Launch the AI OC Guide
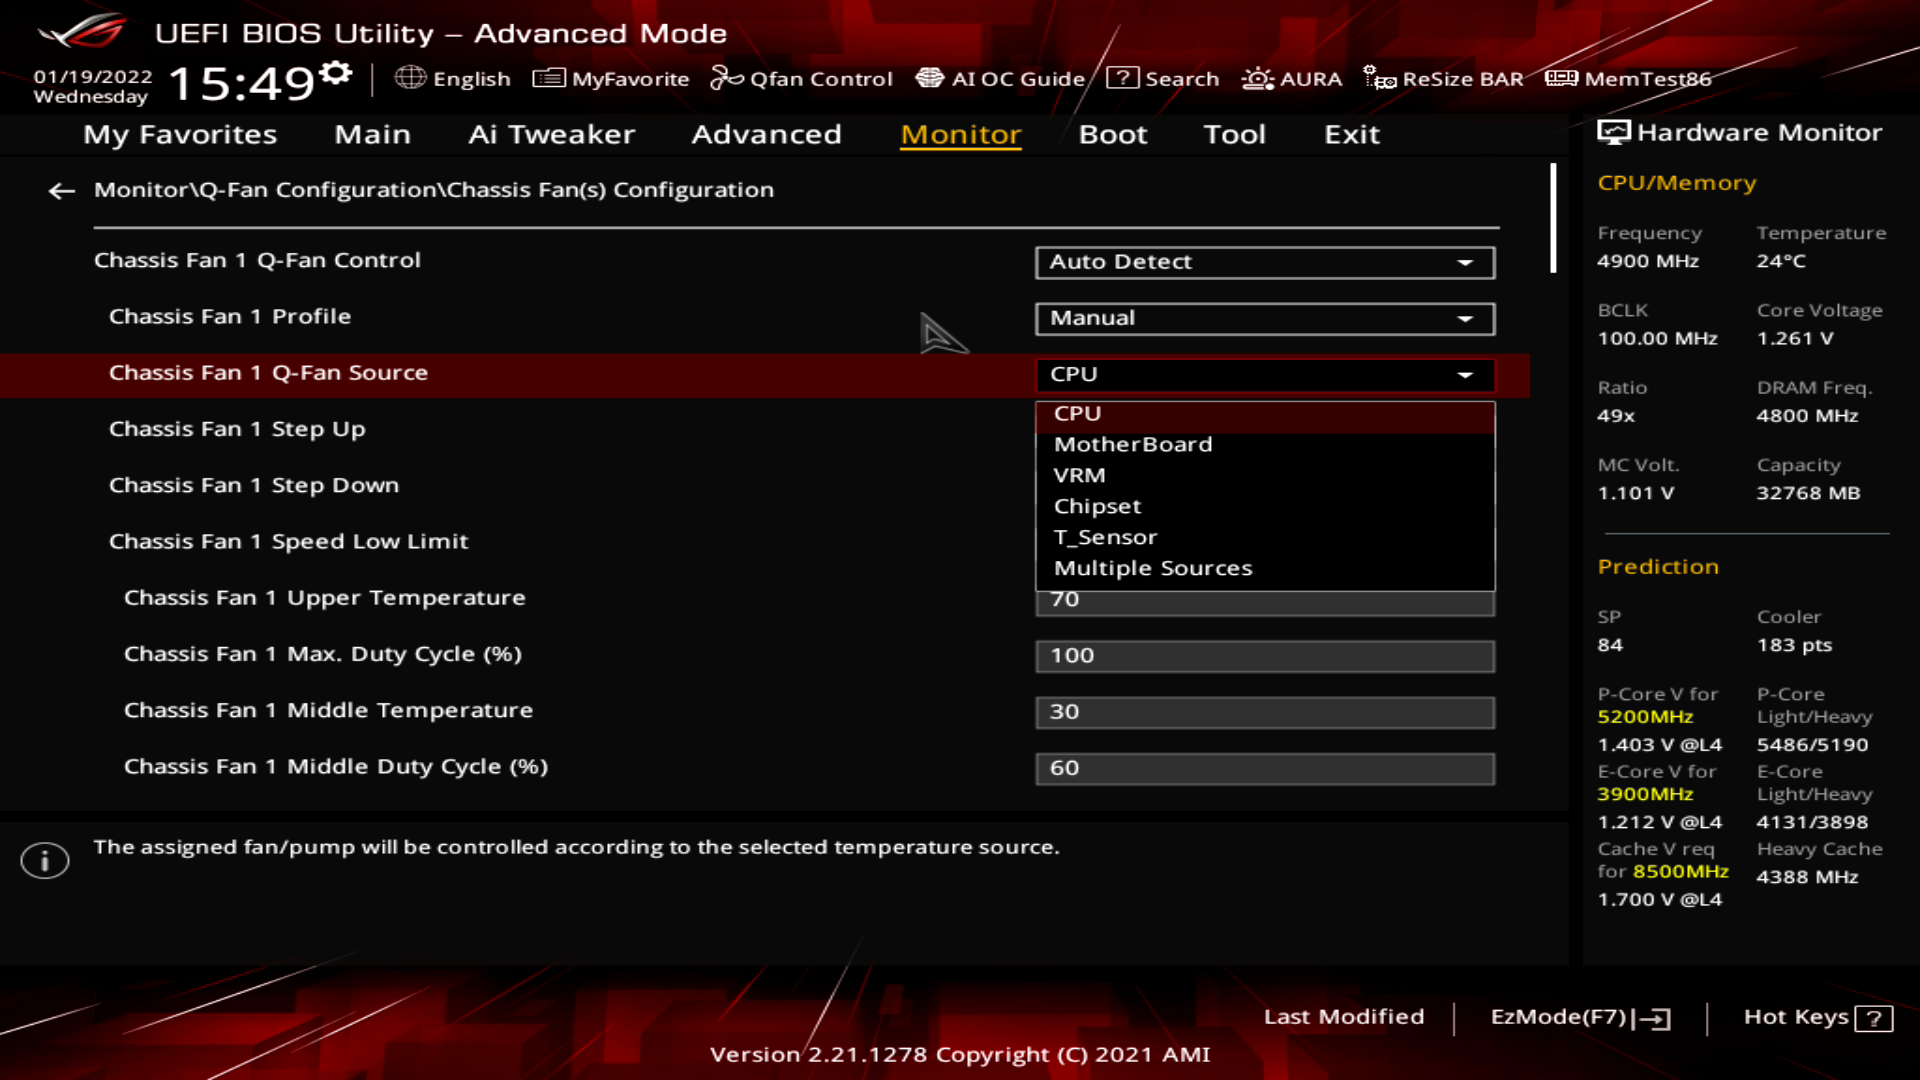Screen dimensions: 1920x1080 1004,78
